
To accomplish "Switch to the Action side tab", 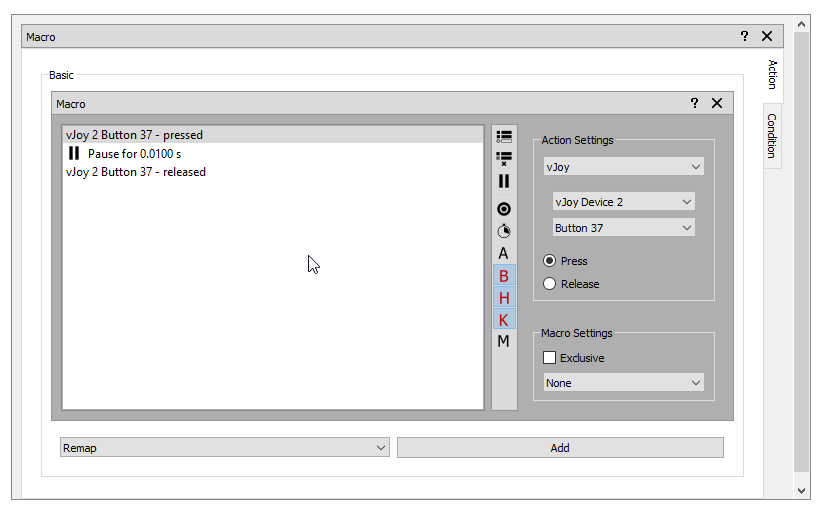I will pyautogui.click(x=772, y=74).
